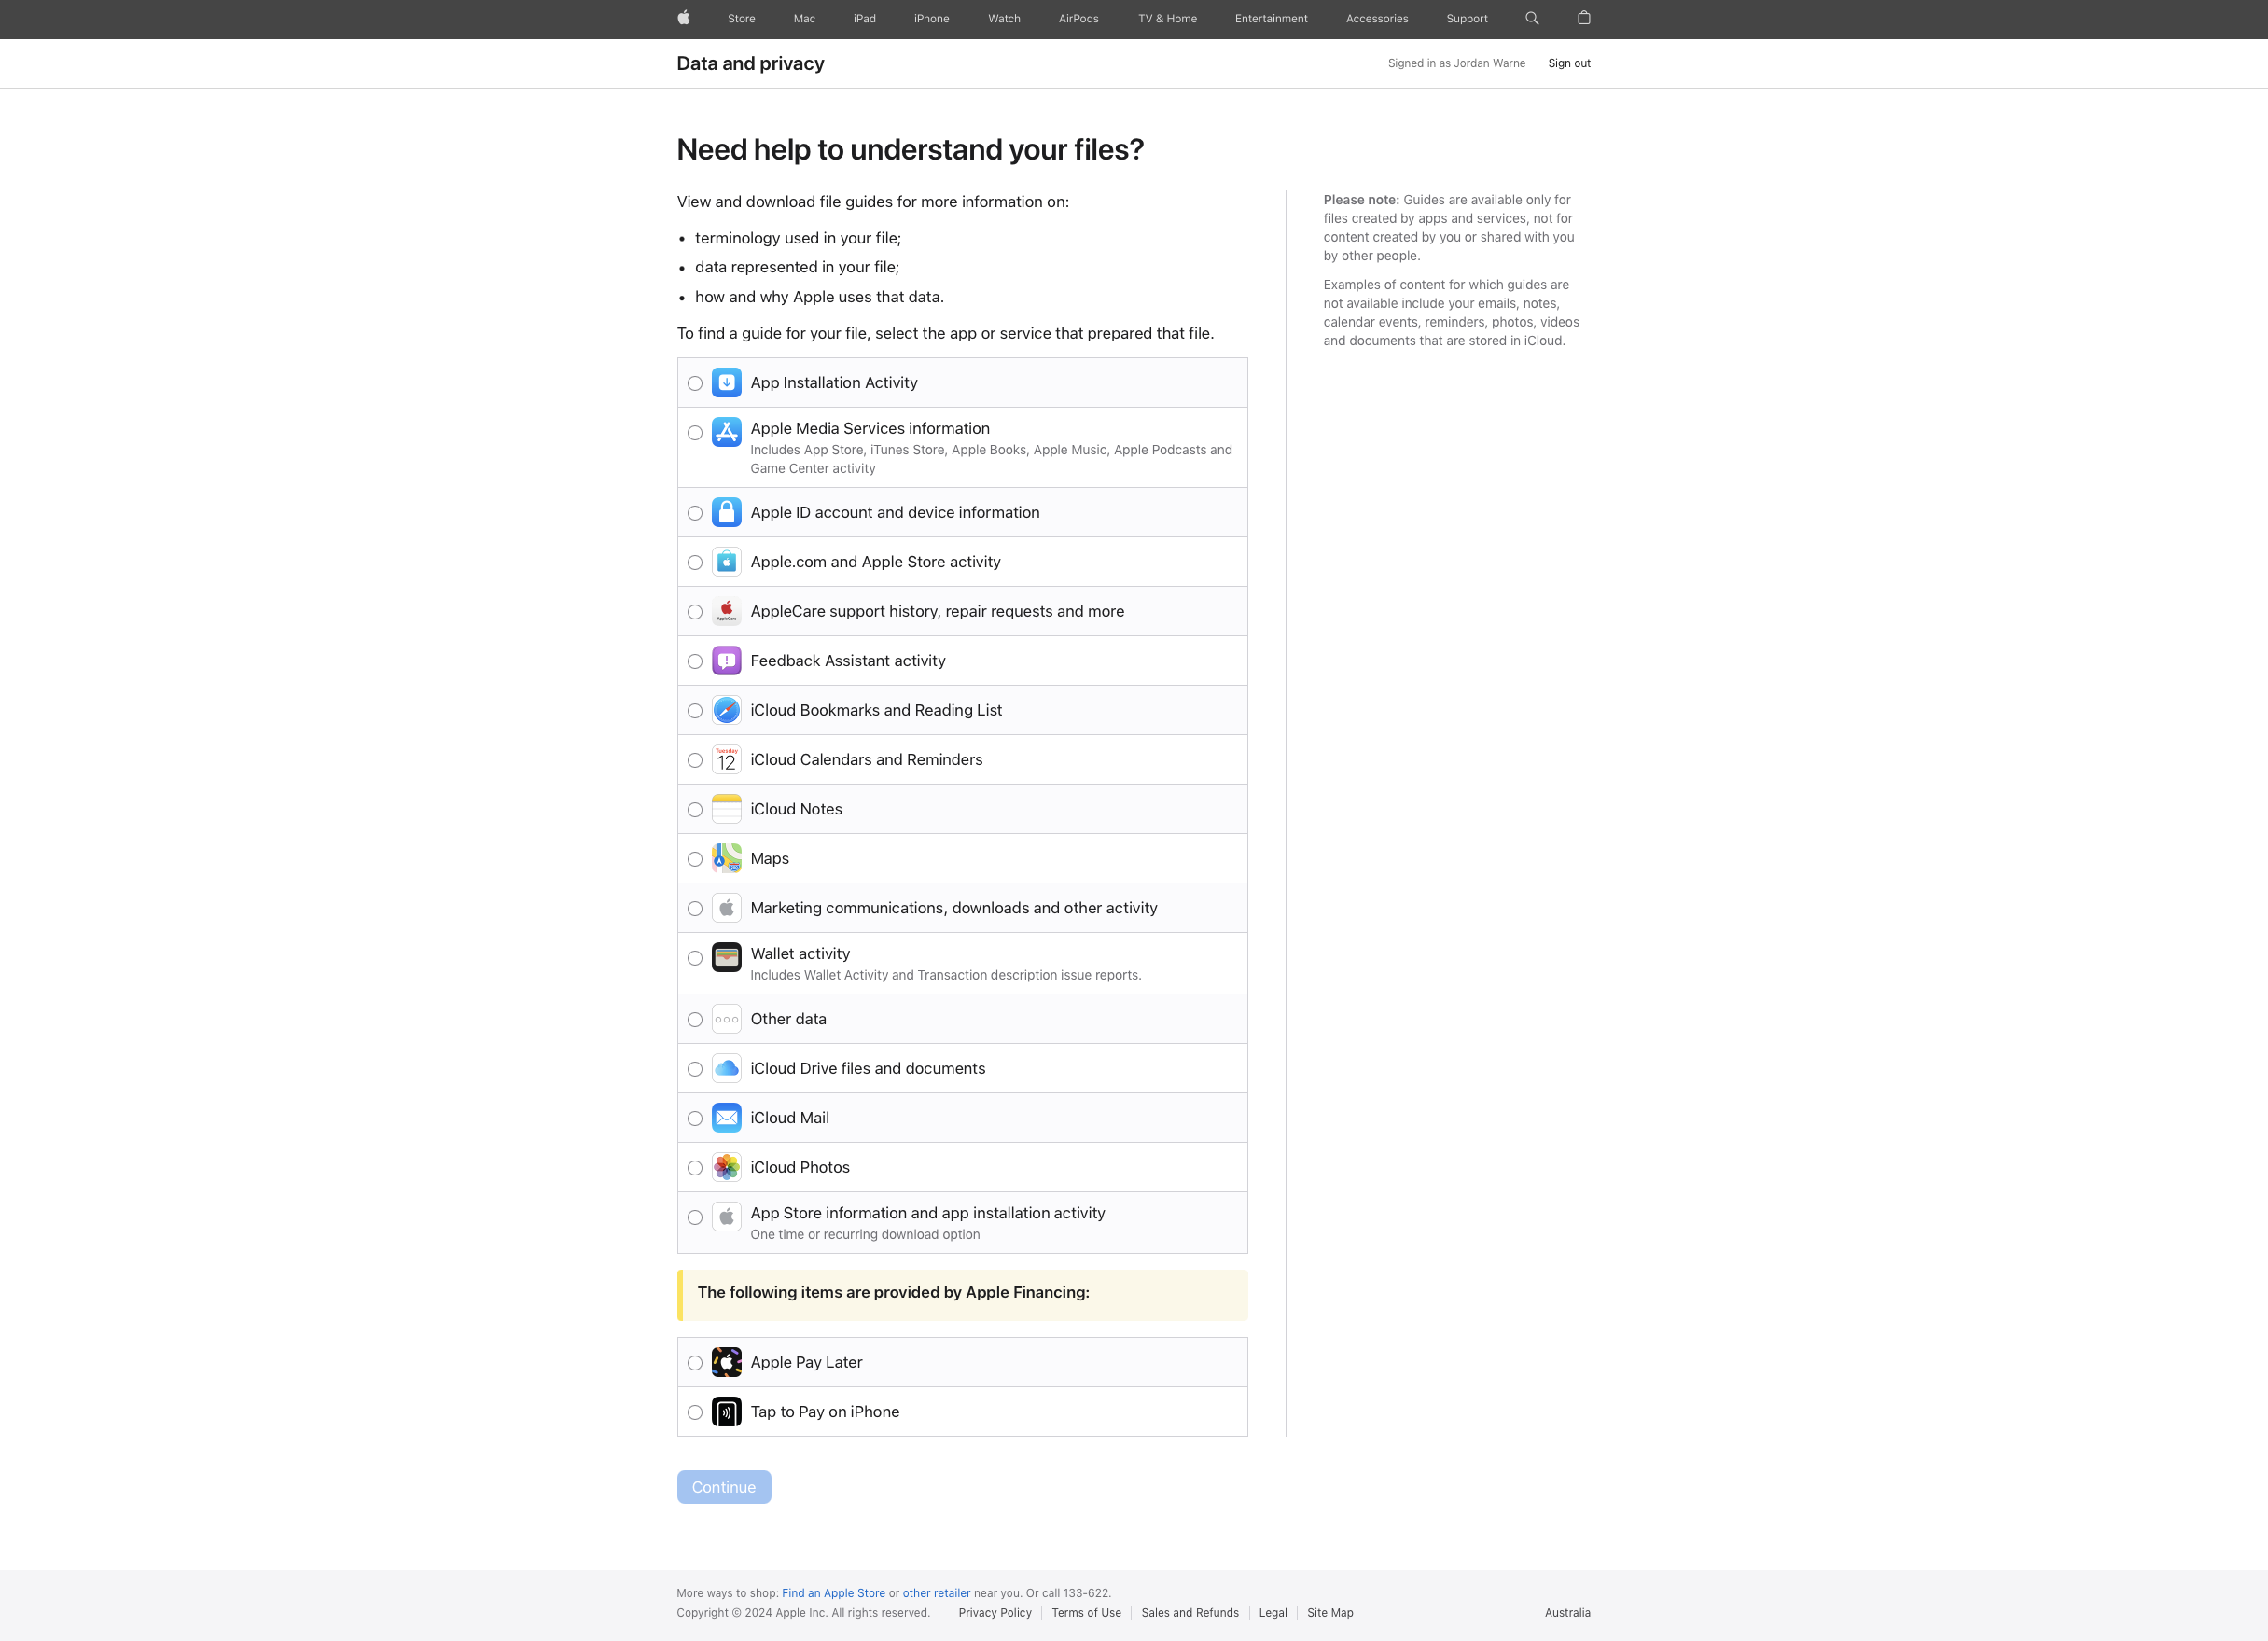This screenshot has width=2268, height=1641.
Task: Click the Feedback Assistant purple icon
Action: [726, 660]
